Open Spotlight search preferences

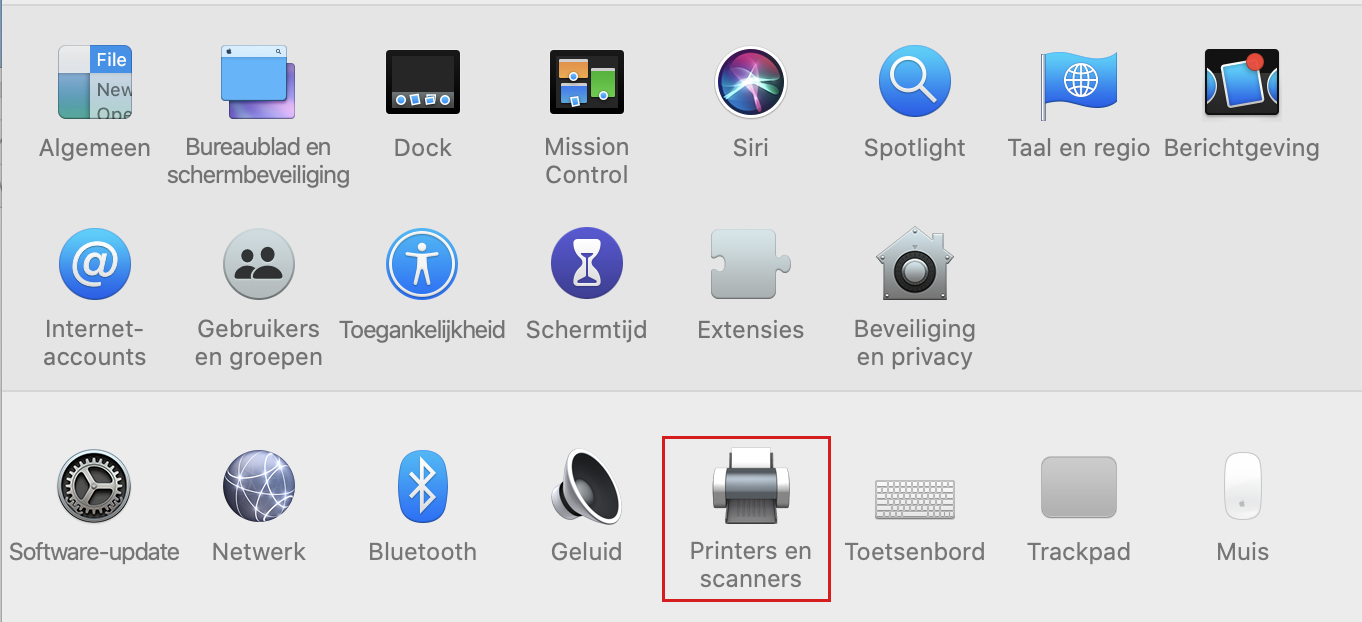915,82
